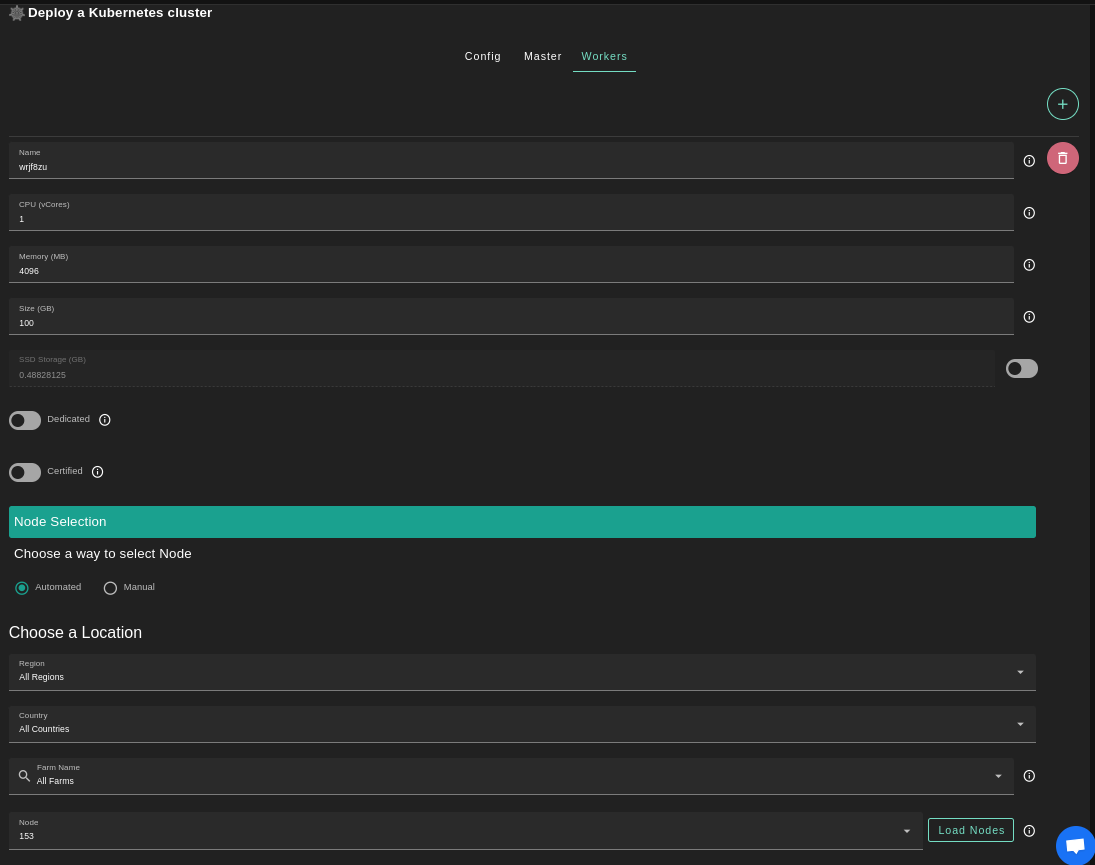Toggle the SSD Storage switch
Image resolution: width=1095 pixels, height=865 pixels.
[x=1021, y=368]
